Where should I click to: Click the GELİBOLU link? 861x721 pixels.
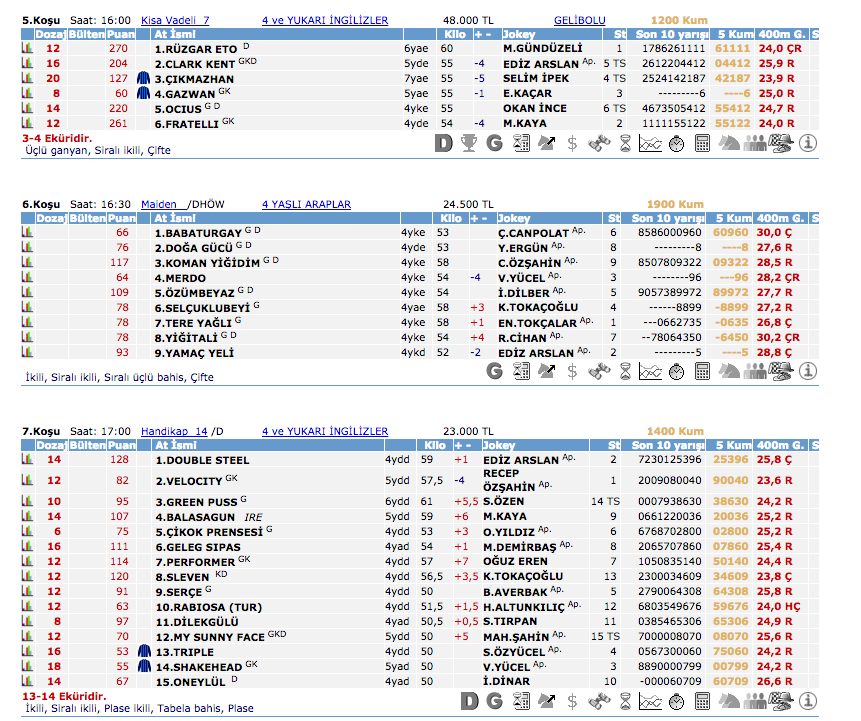pos(581,20)
